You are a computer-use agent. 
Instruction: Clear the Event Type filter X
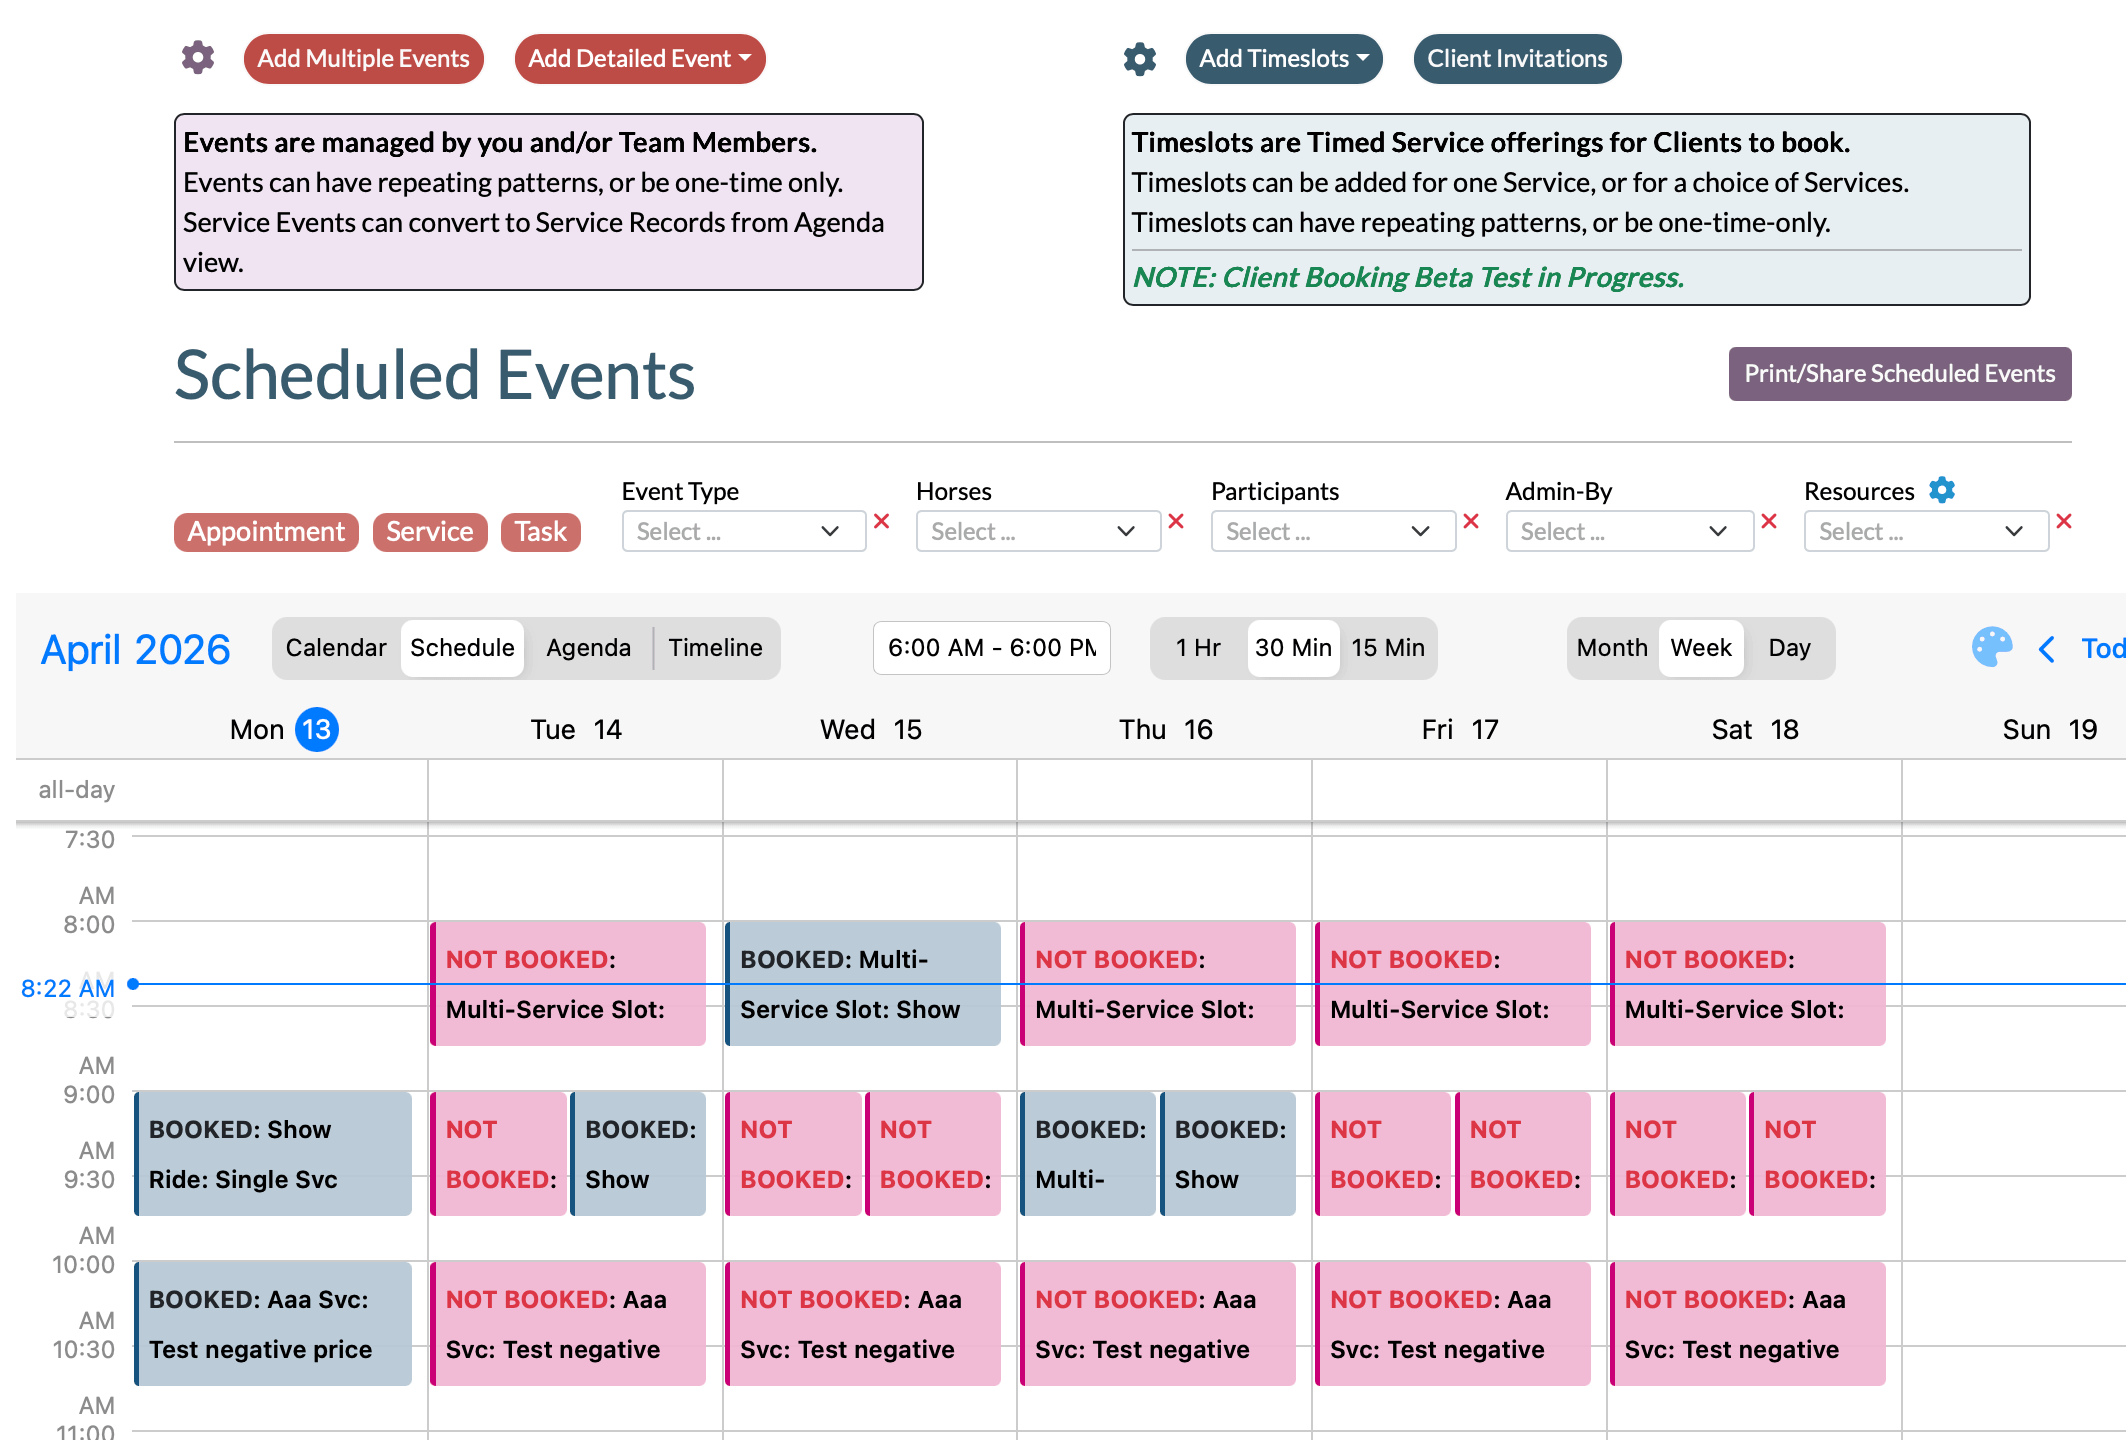[x=882, y=521]
